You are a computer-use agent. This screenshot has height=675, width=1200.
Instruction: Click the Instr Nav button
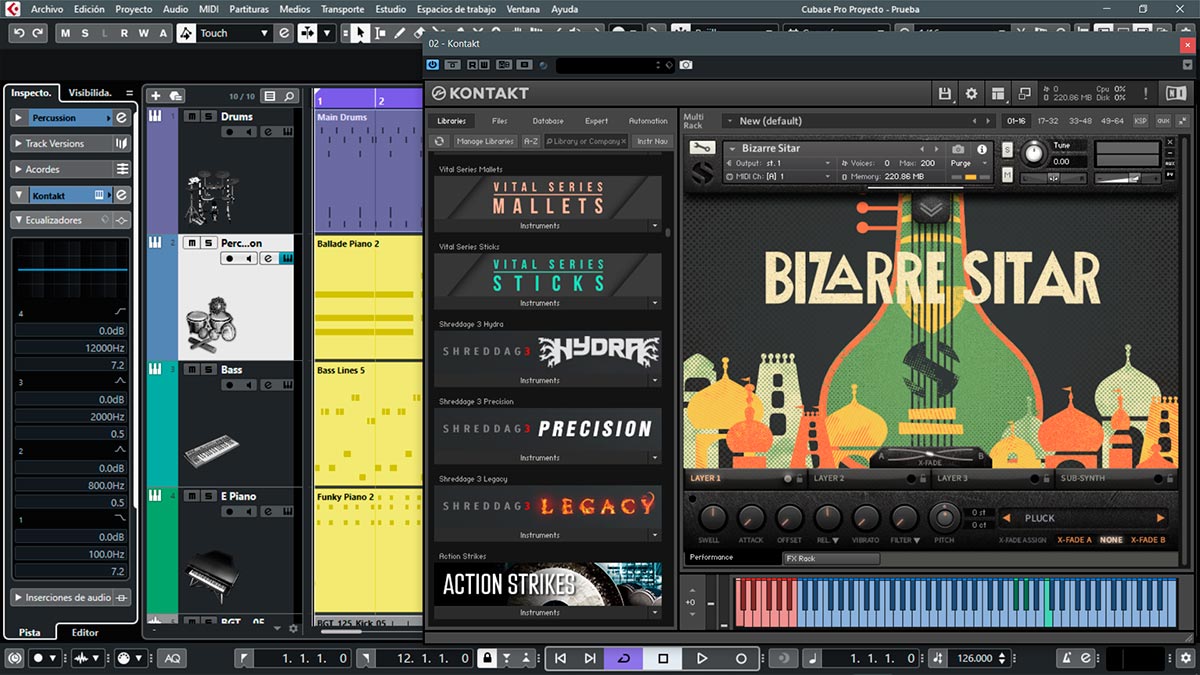pos(652,142)
